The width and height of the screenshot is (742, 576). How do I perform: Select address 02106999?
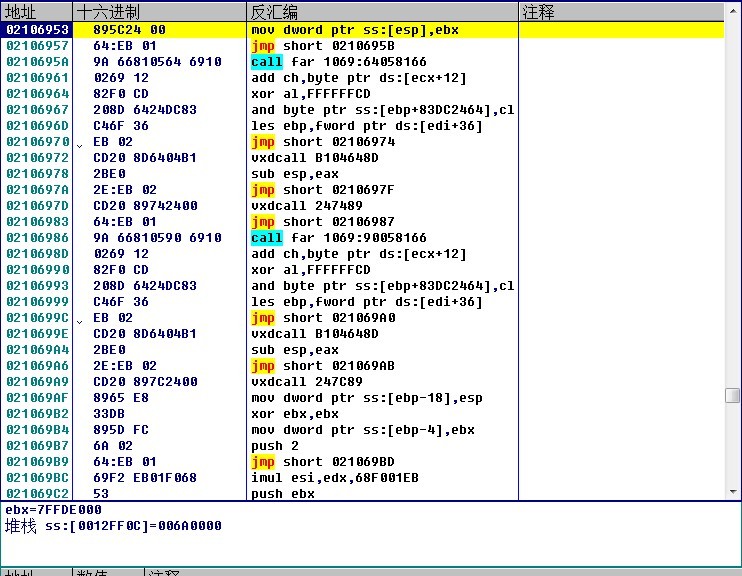(x=37, y=302)
